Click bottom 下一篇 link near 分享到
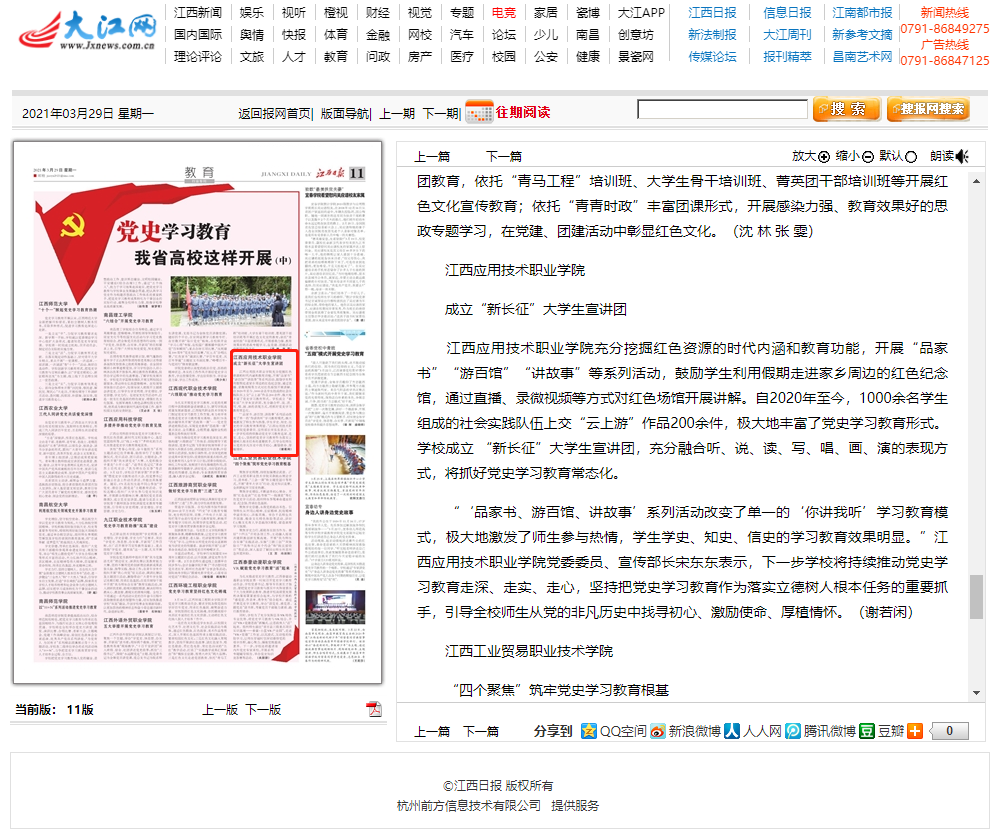This screenshot has height=831, width=991. tap(480, 732)
